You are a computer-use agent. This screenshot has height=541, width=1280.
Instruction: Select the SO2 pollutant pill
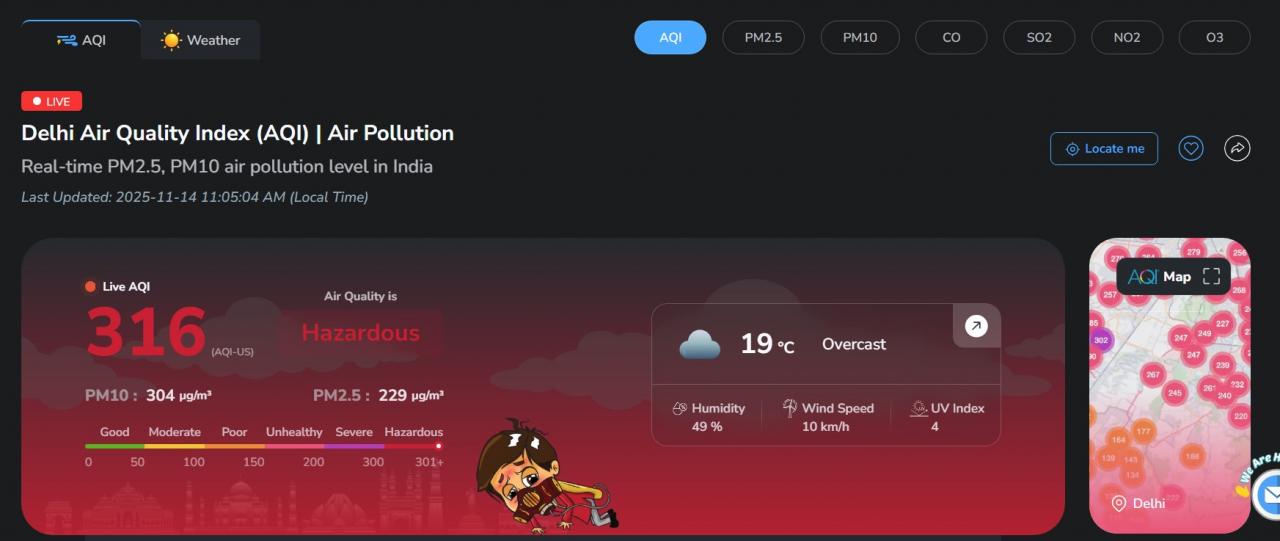point(1039,38)
